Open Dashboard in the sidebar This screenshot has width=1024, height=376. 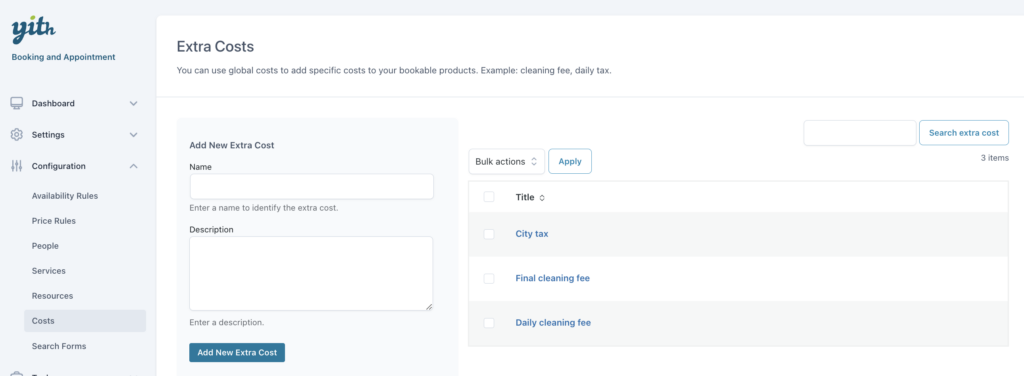(x=53, y=103)
